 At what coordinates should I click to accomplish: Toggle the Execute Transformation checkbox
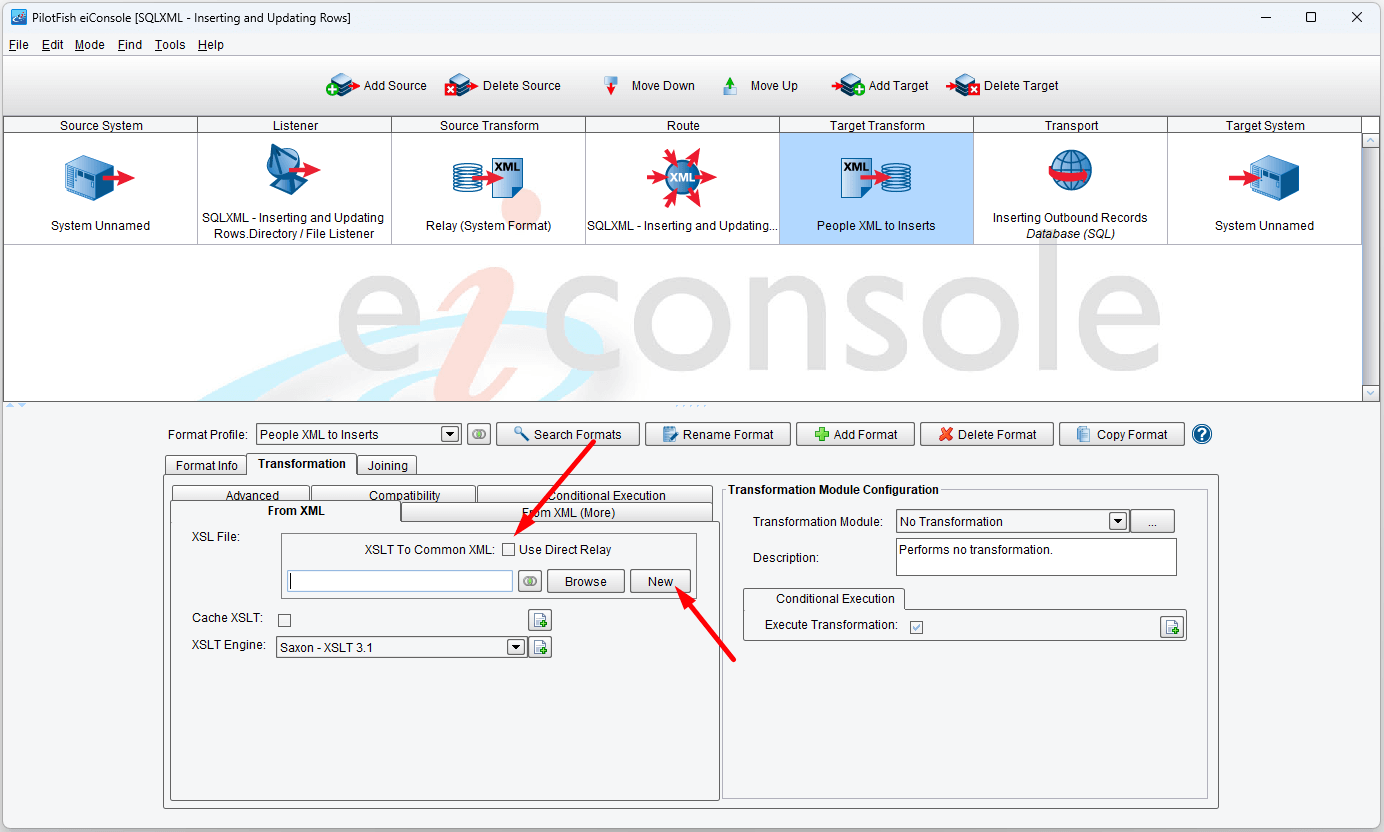(916, 626)
